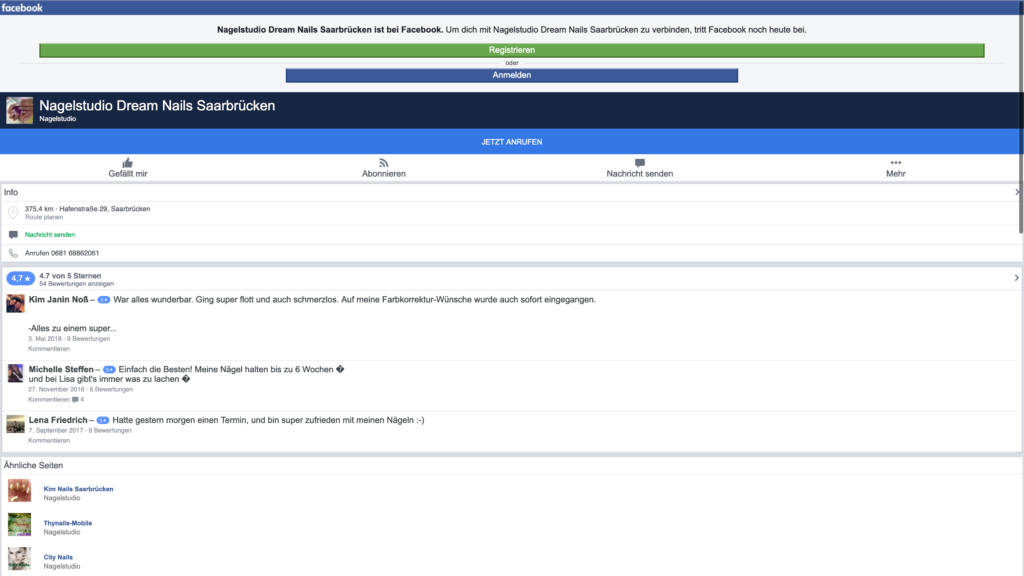Click Nagelstudio Dream Nails profile picture

(19, 110)
